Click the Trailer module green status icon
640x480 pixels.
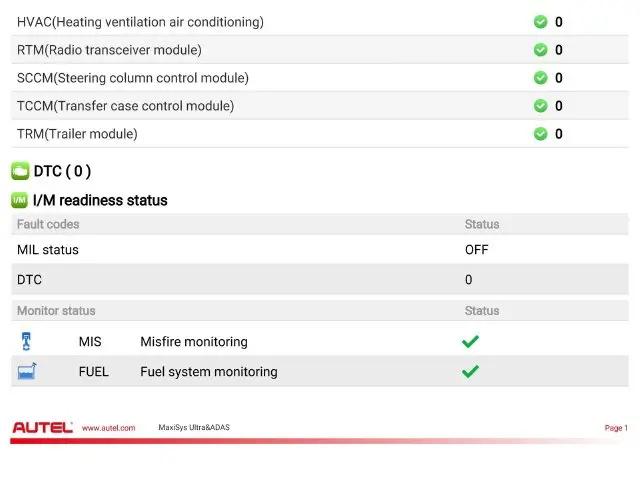(540, 133)
